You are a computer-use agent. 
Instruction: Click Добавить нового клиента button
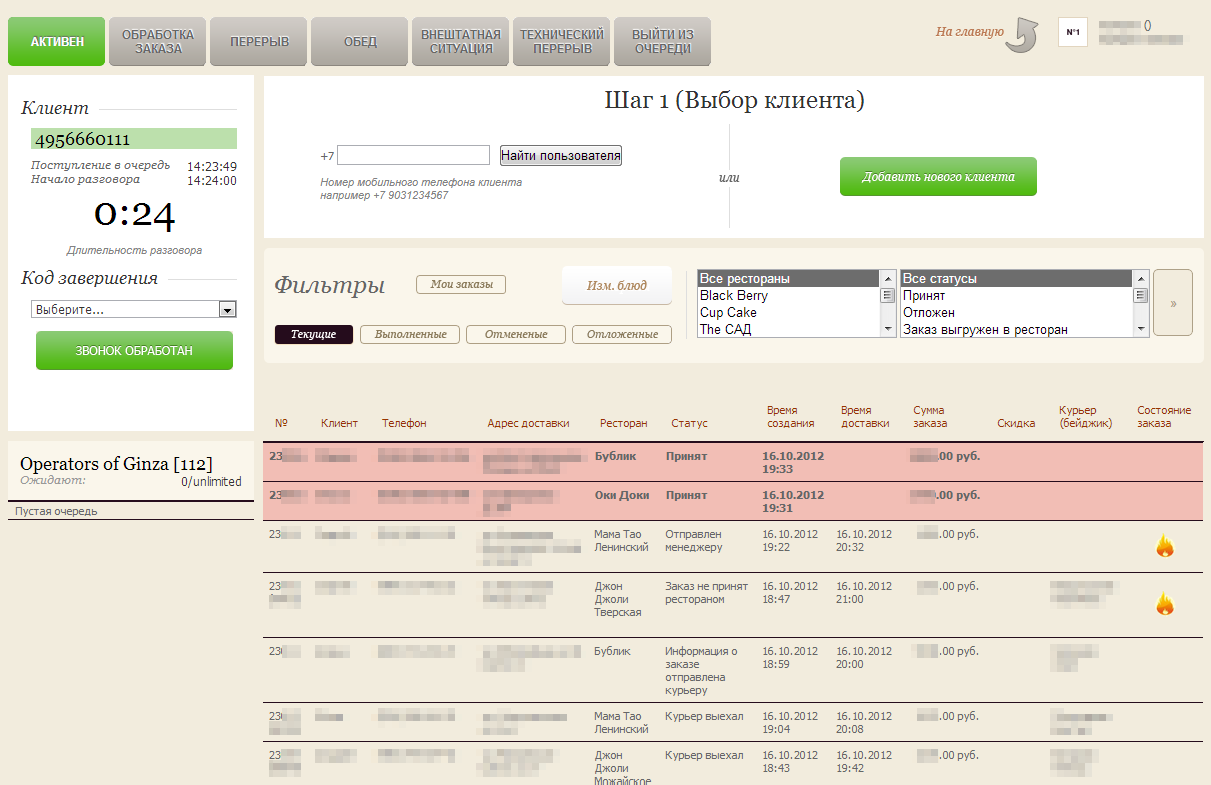[x=937, y=177]
